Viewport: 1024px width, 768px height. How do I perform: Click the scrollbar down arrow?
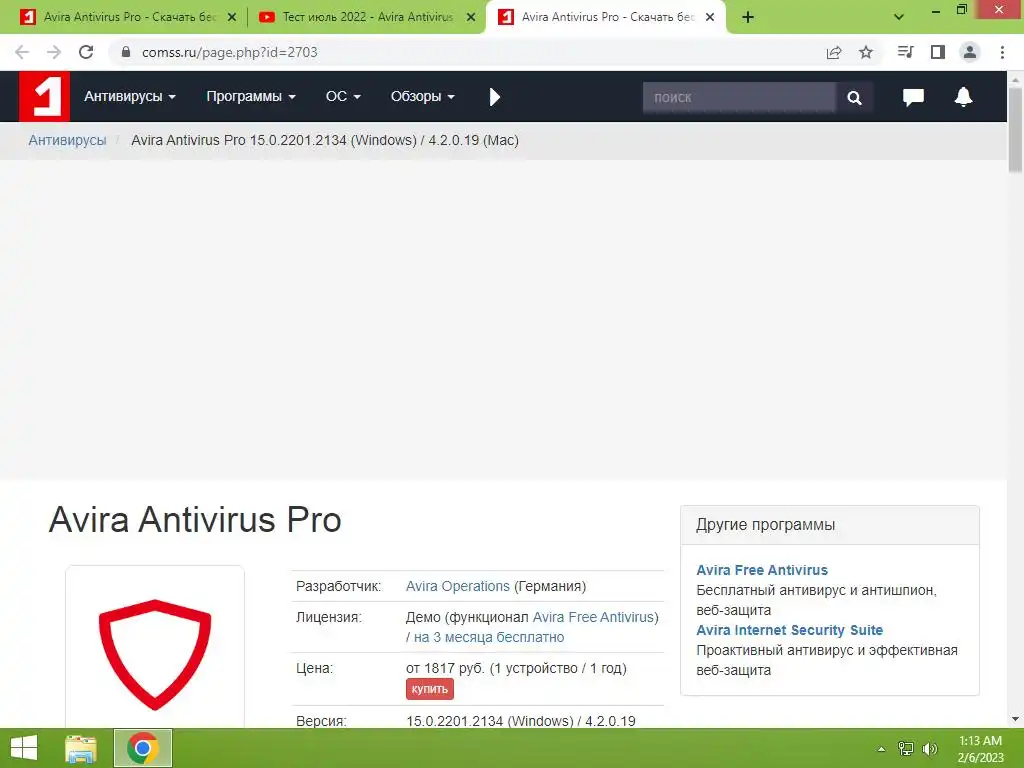1015,719
